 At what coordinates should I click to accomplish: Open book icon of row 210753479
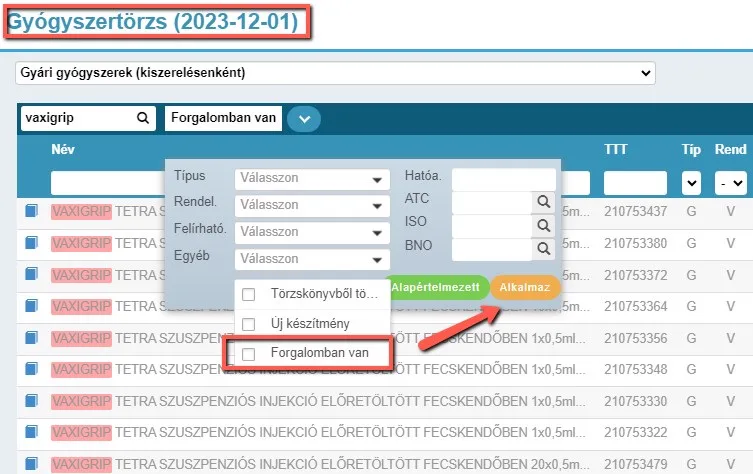pos(31,463)
